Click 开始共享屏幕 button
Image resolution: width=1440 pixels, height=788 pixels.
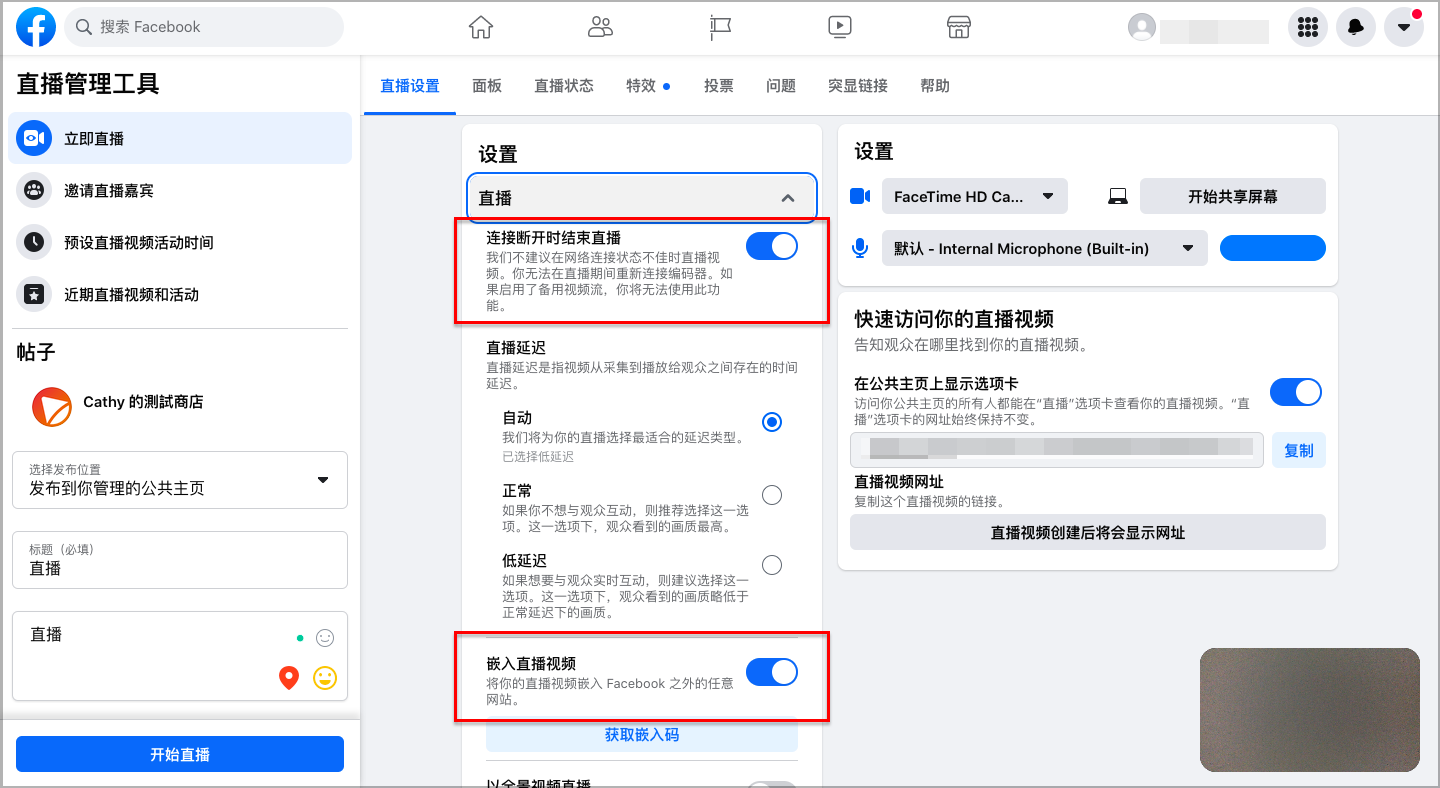coord(1233,196)
